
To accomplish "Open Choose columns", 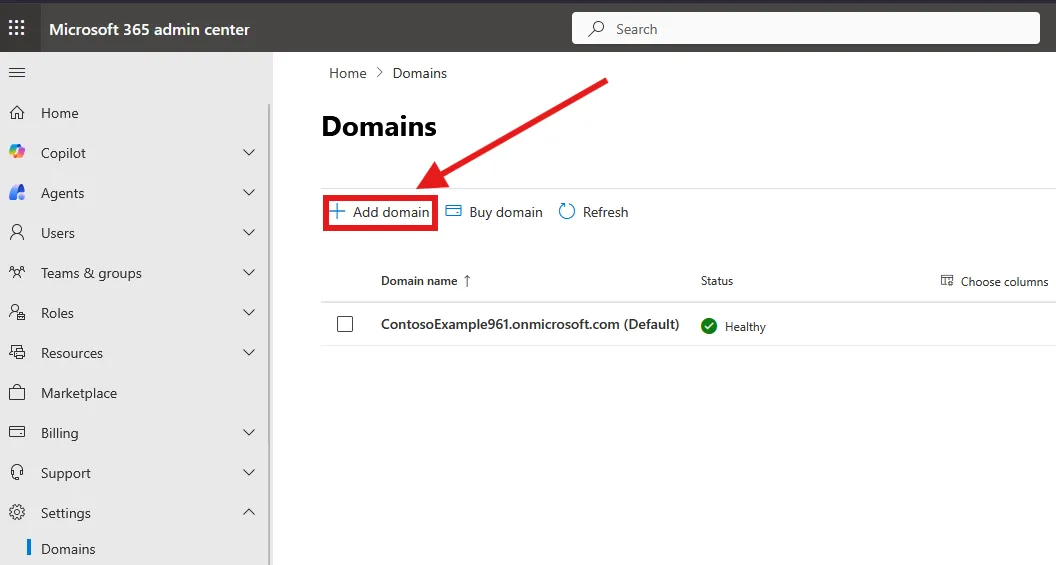I will 994,281.
